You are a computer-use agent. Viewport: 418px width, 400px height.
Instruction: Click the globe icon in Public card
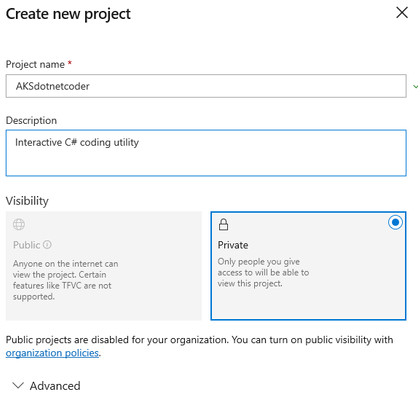(19, 224)
